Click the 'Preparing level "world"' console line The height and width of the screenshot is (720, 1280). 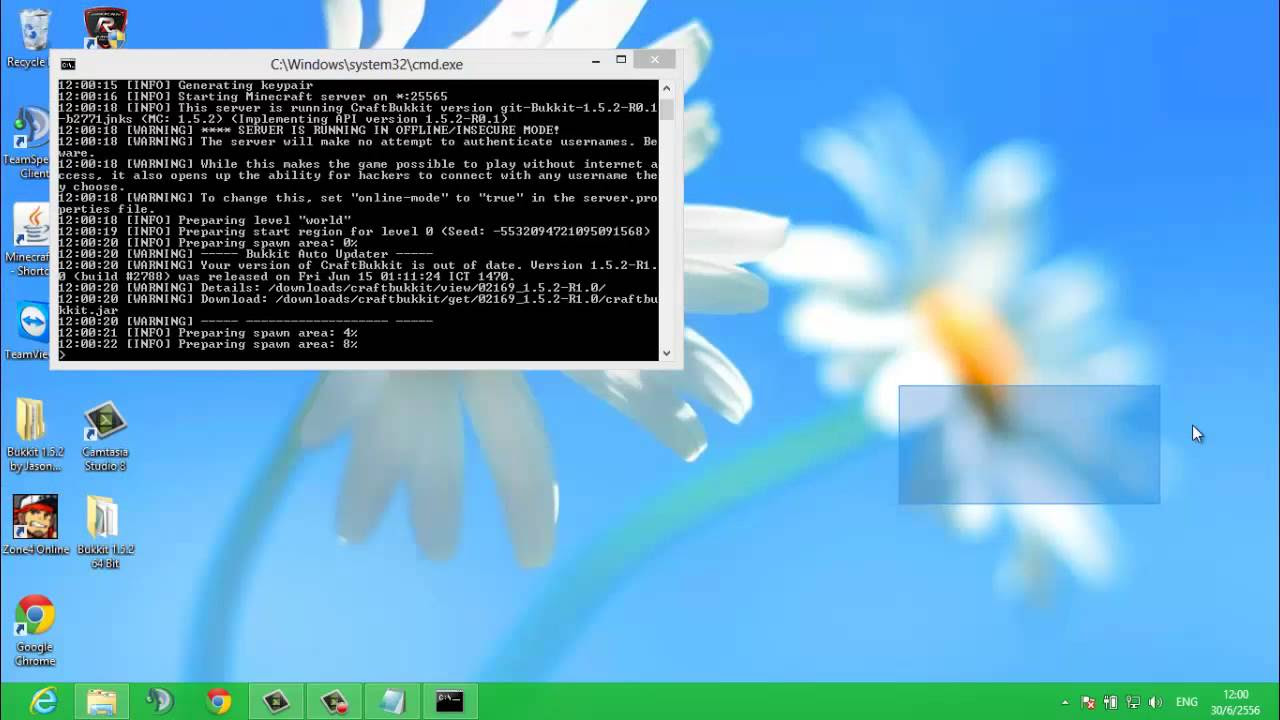click(x=204, y=220)
